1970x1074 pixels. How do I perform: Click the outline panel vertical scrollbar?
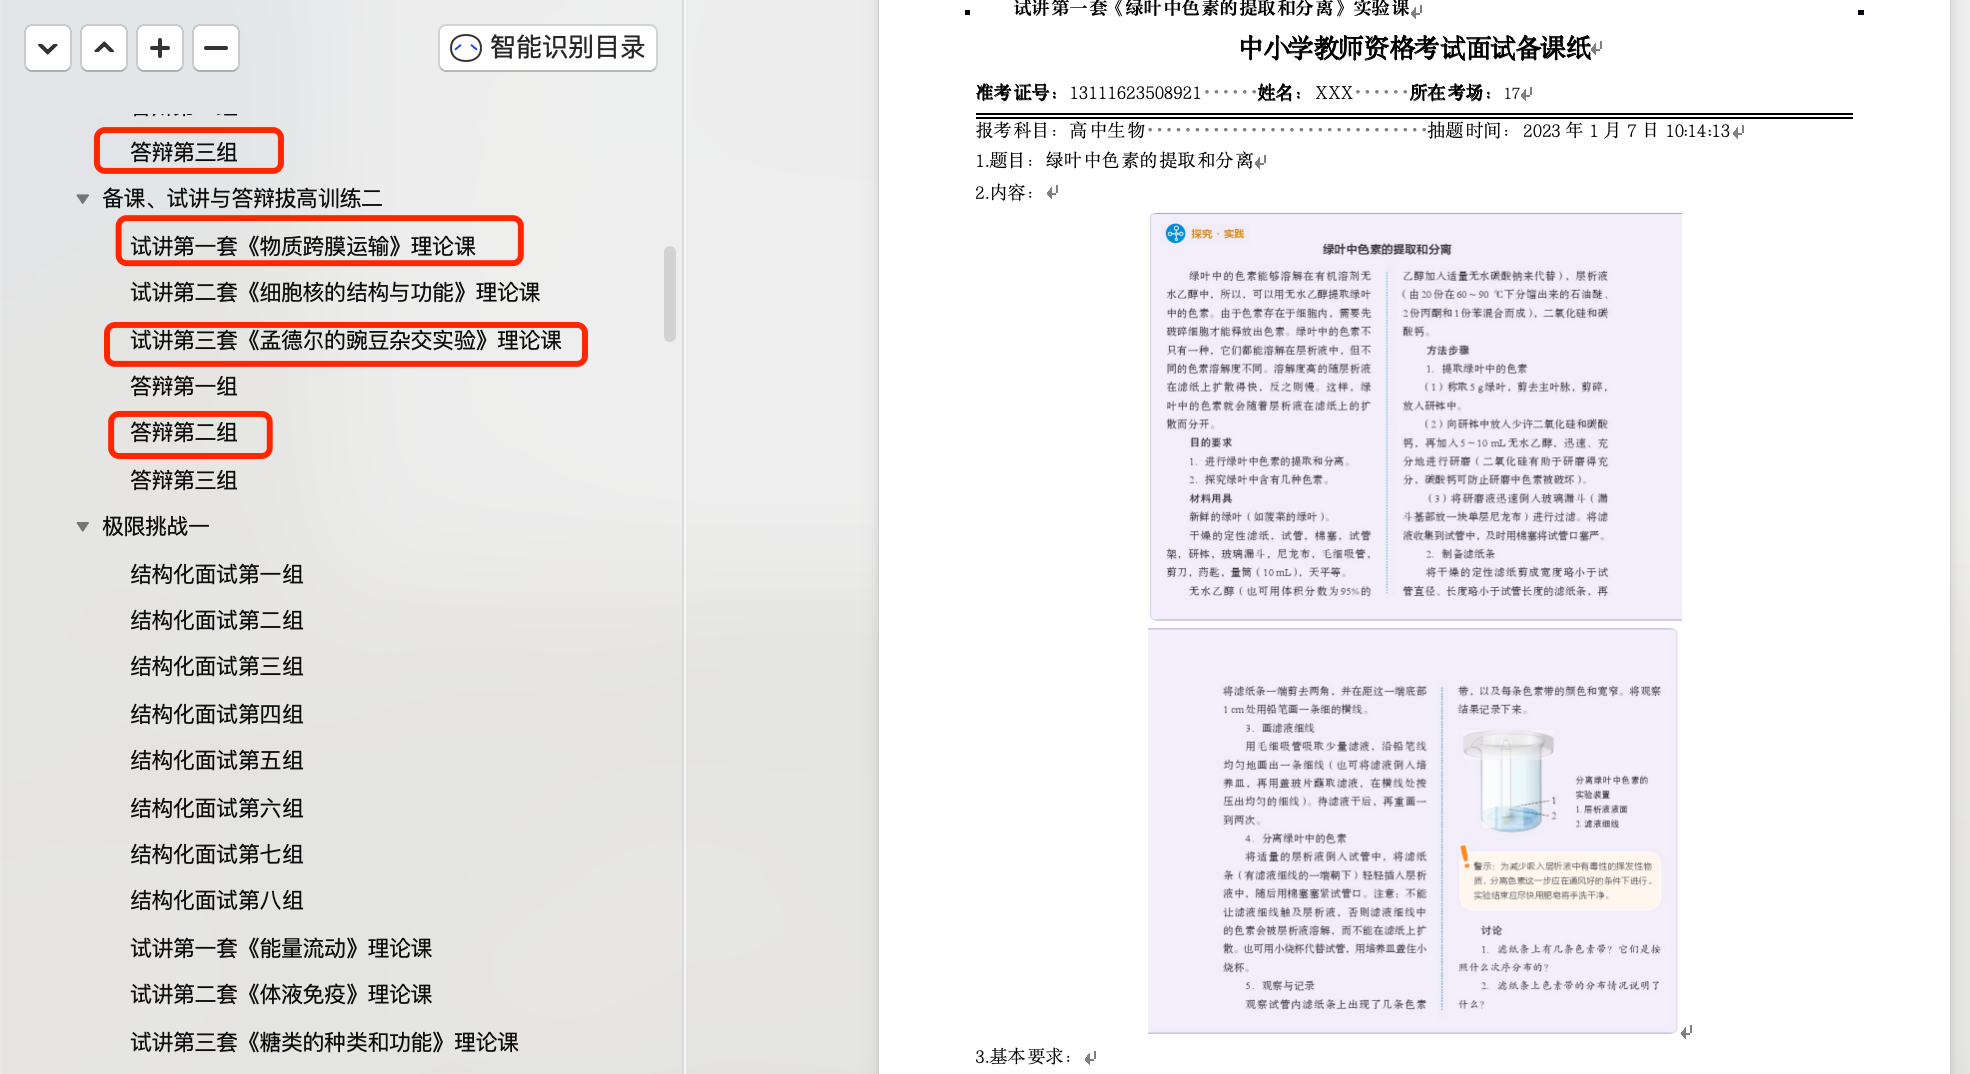coord(669,294)
